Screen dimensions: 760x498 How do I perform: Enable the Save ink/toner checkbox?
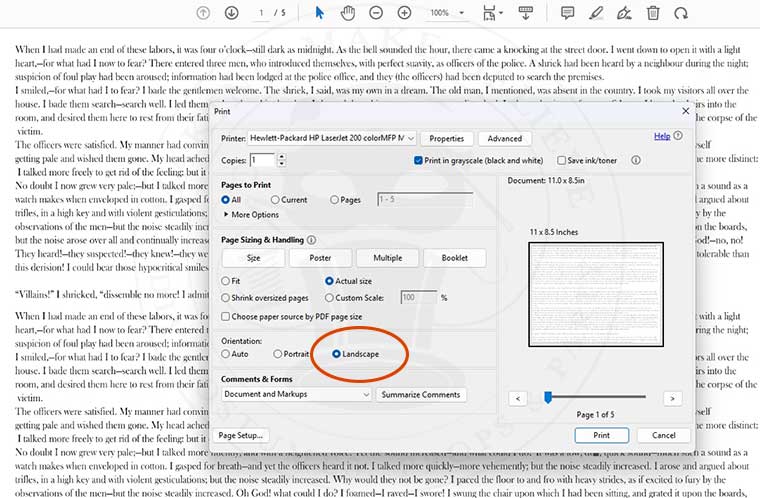[x=561, y=160]
